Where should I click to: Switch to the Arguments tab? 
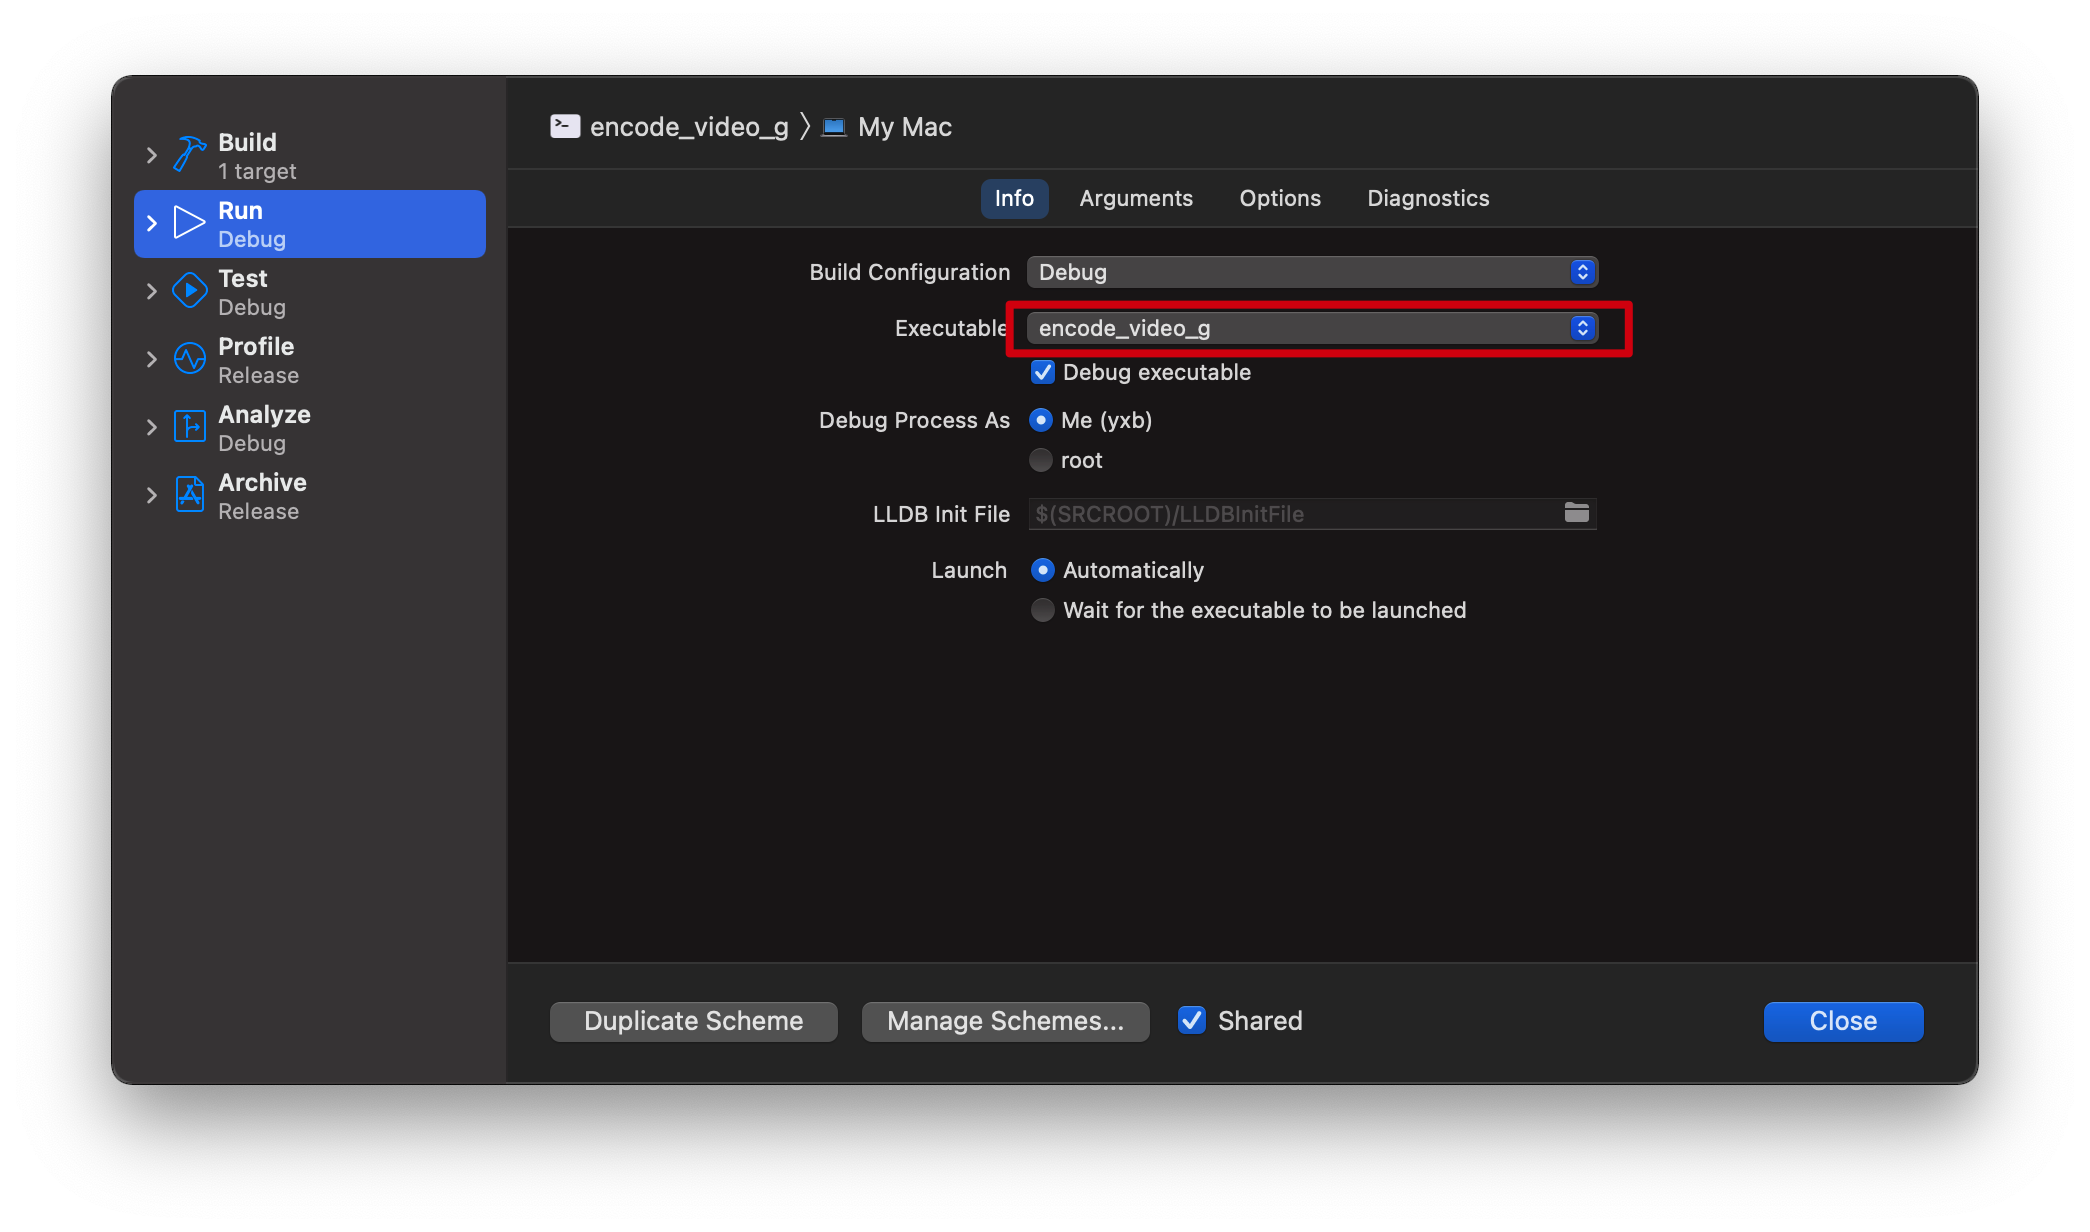pos(1136,198)
